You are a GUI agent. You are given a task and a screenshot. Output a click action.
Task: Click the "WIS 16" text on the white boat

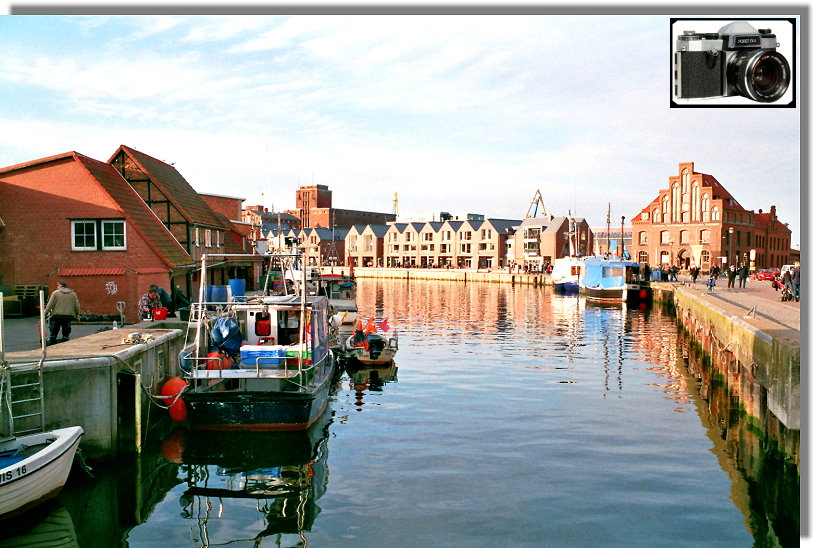click(14, 474)
